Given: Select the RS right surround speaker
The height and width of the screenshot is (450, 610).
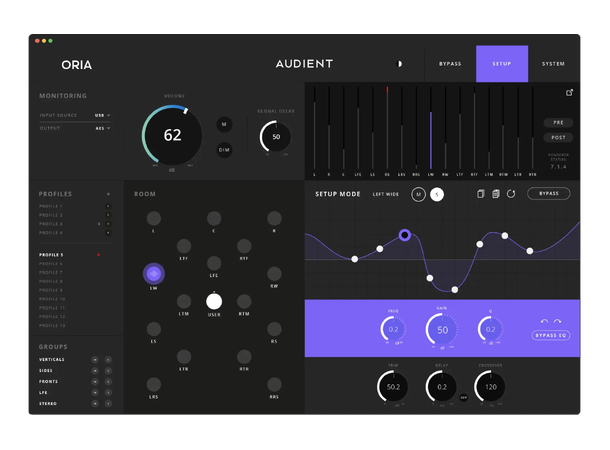Looking at the screenshot, I should [x=274, y=329].
